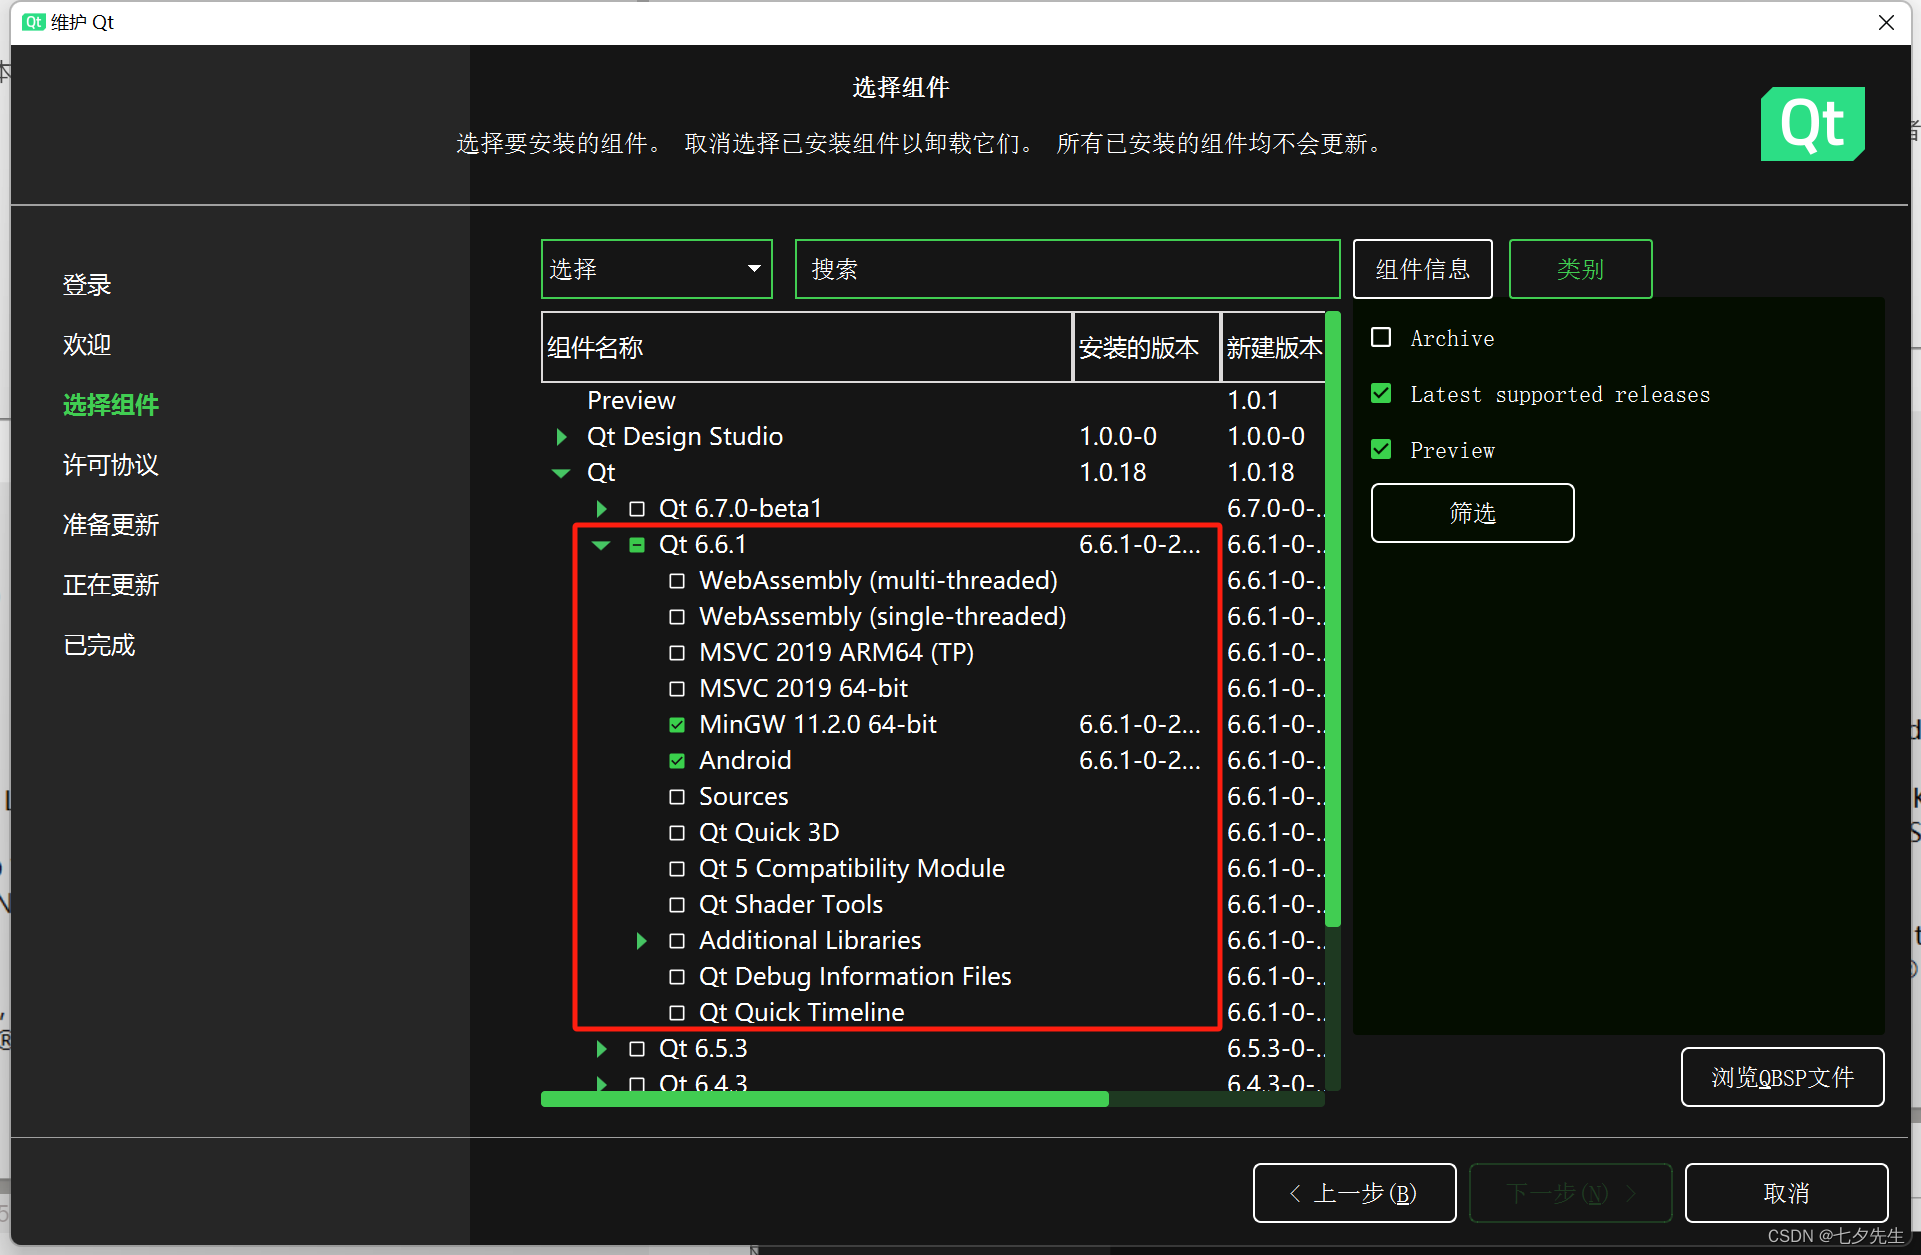Click the 筛选 filter button
This screenshot has height=1255, width=1921.
point(1472,513)
